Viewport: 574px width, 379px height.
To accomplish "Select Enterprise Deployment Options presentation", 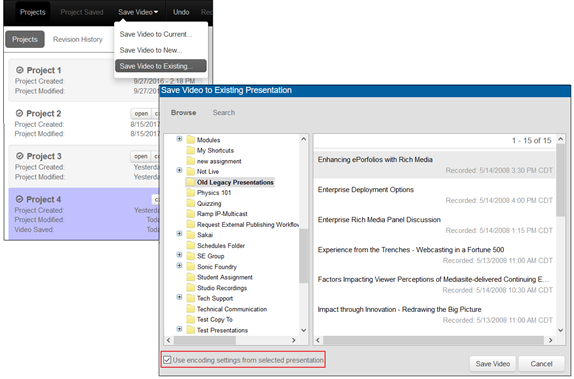I will [435, 195].
